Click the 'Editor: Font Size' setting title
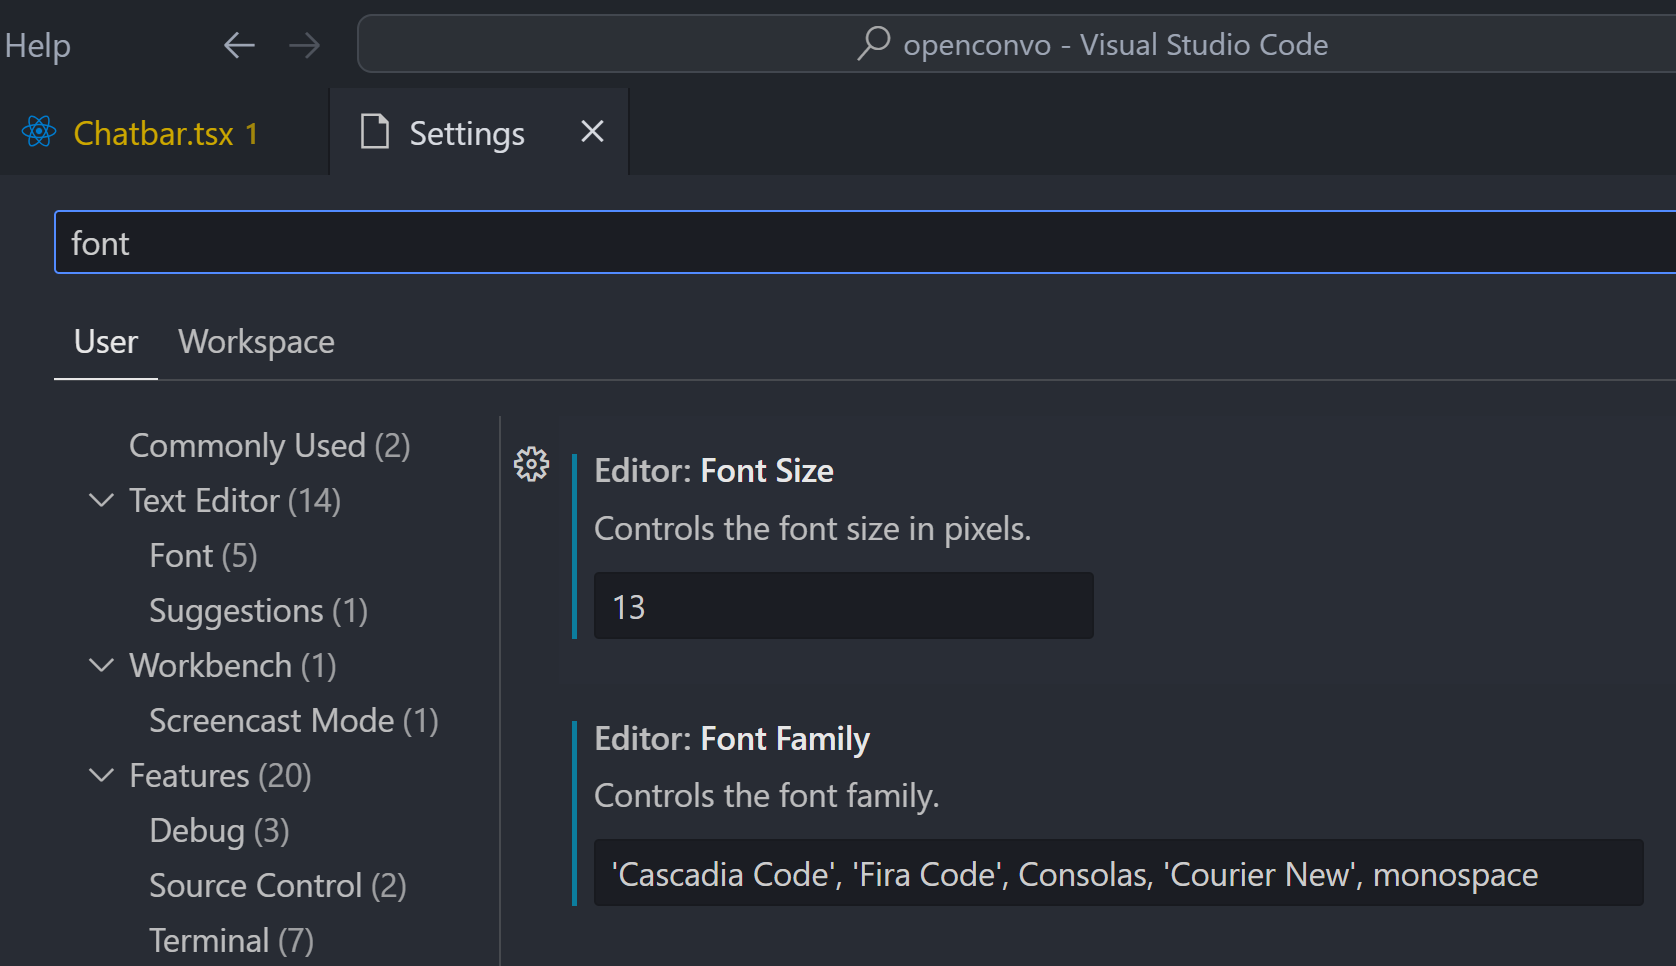The width and height of the screenshot is (1676, 966). 714,471
